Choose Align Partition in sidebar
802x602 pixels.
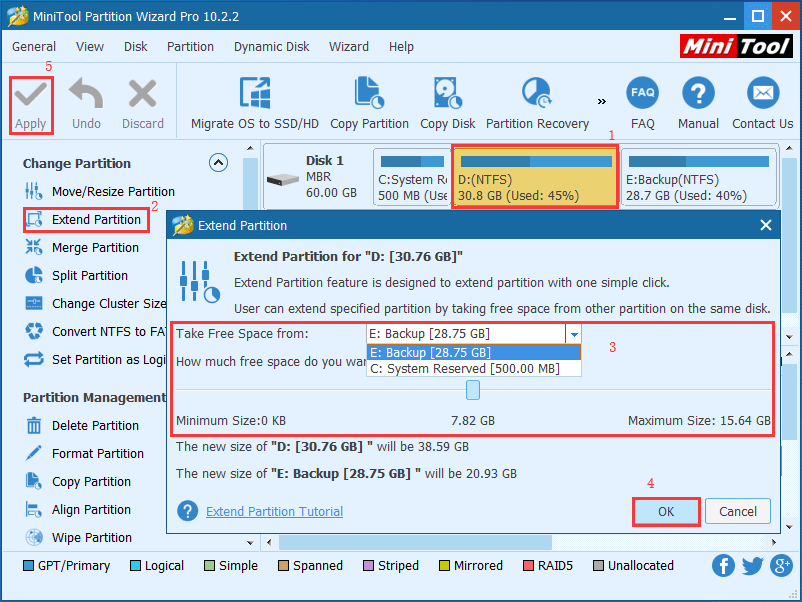point(78,510)
